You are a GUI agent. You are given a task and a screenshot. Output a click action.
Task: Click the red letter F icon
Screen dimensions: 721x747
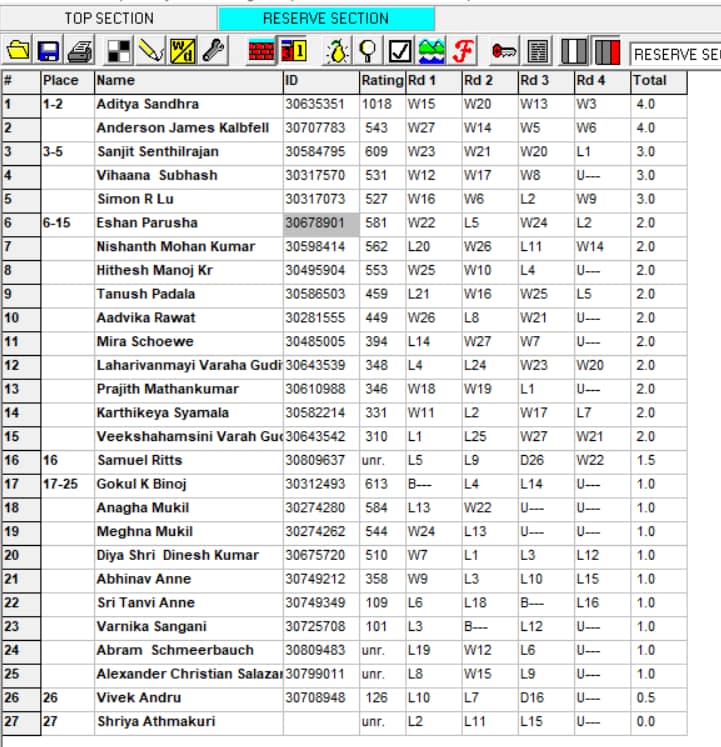click(x=462, y=50)
